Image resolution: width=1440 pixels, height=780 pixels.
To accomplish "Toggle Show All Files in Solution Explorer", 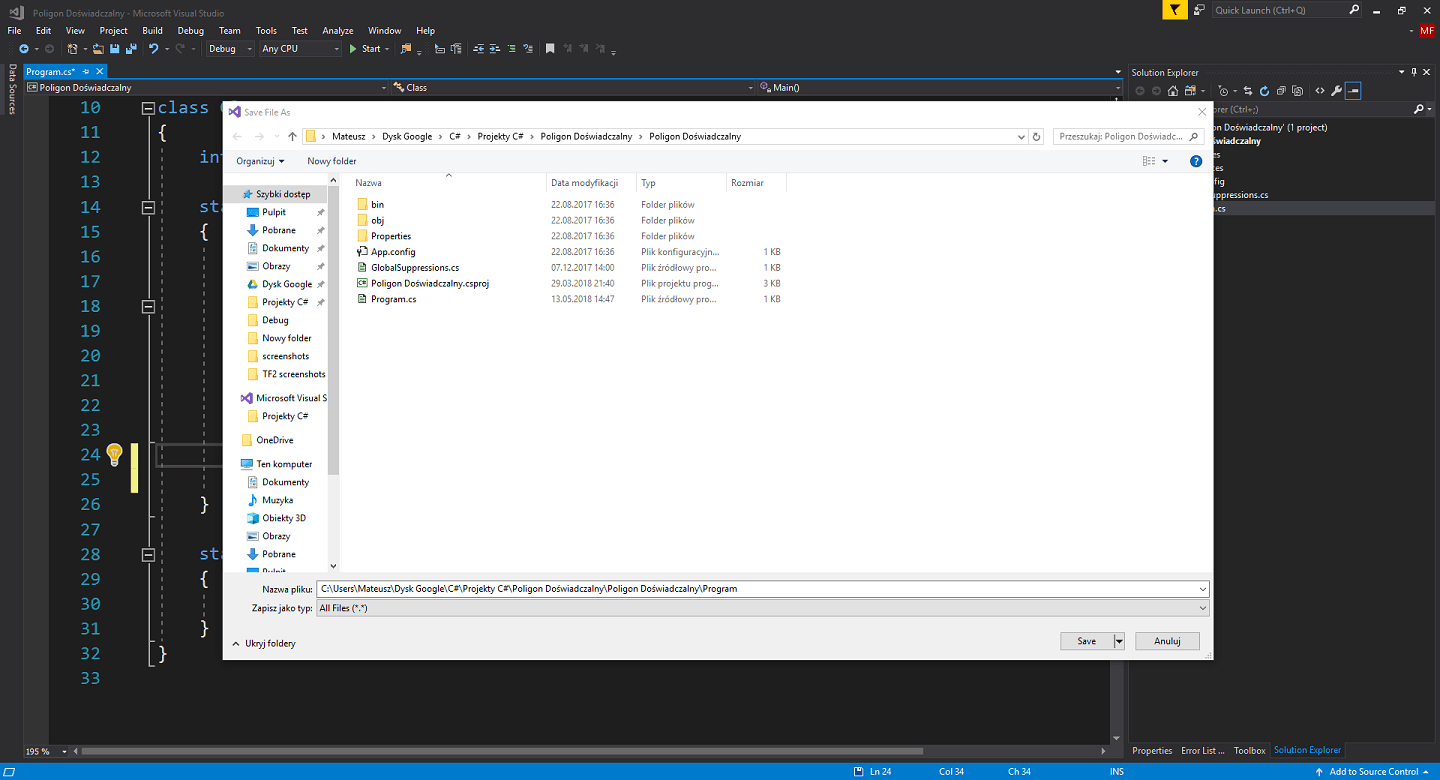I will click(x=1296, y=90).
